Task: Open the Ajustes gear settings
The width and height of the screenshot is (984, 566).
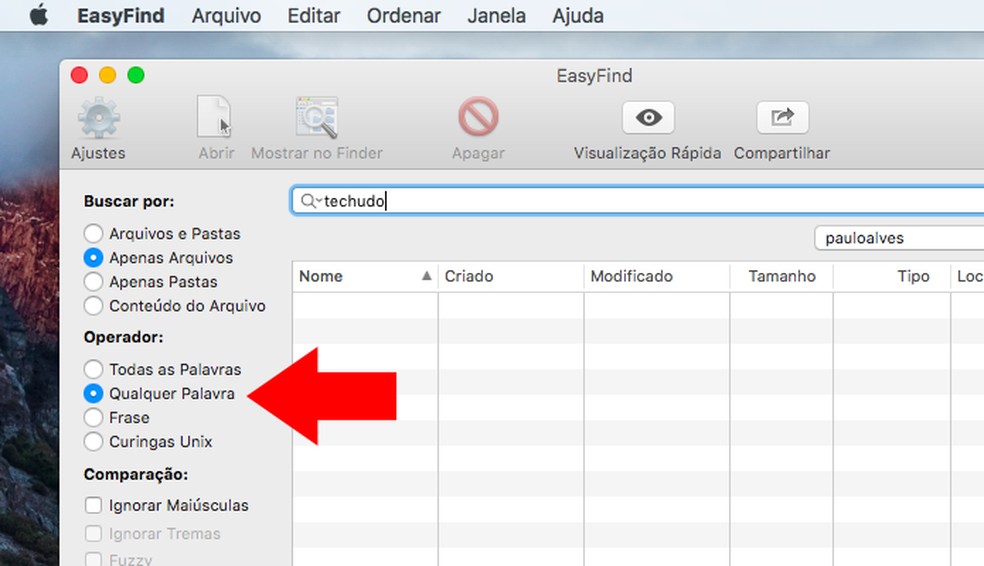Action: tap(99, 117)
